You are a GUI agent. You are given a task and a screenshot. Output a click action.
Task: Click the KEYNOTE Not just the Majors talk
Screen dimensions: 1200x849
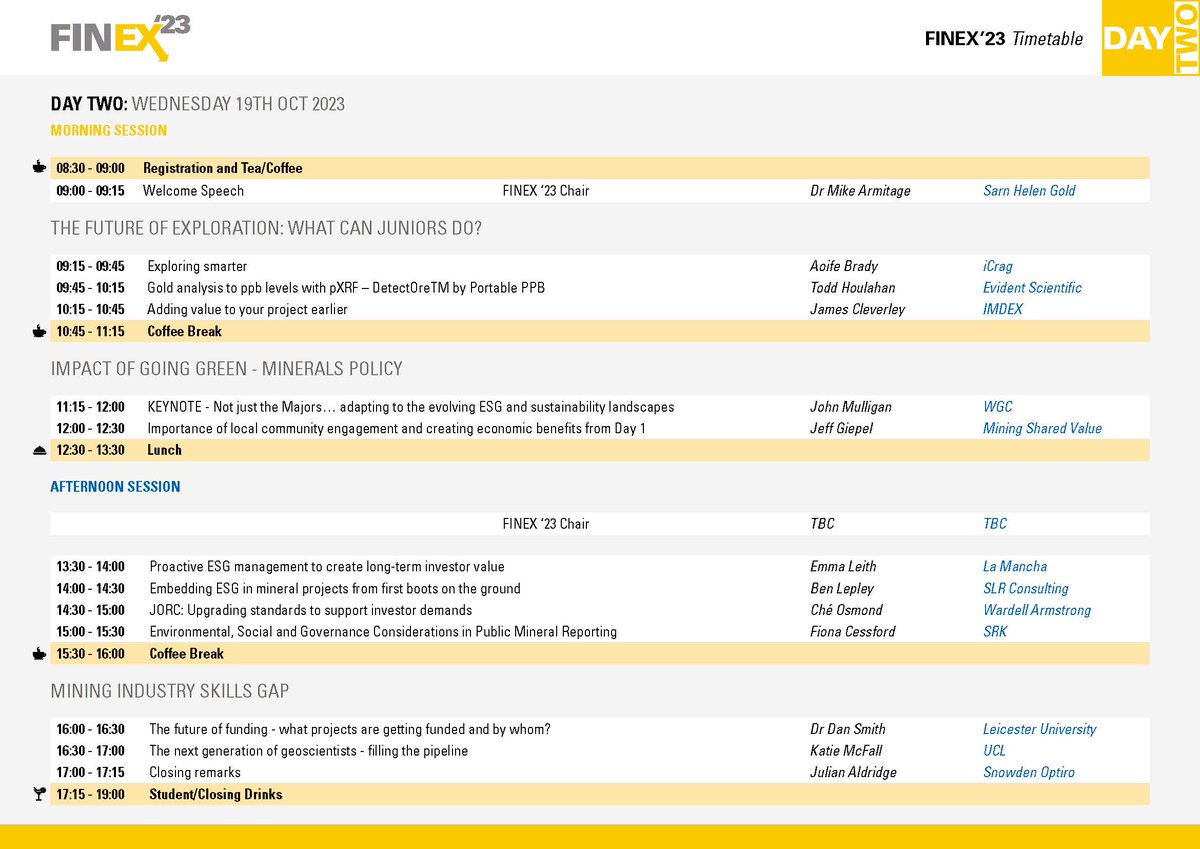point(411,407)
